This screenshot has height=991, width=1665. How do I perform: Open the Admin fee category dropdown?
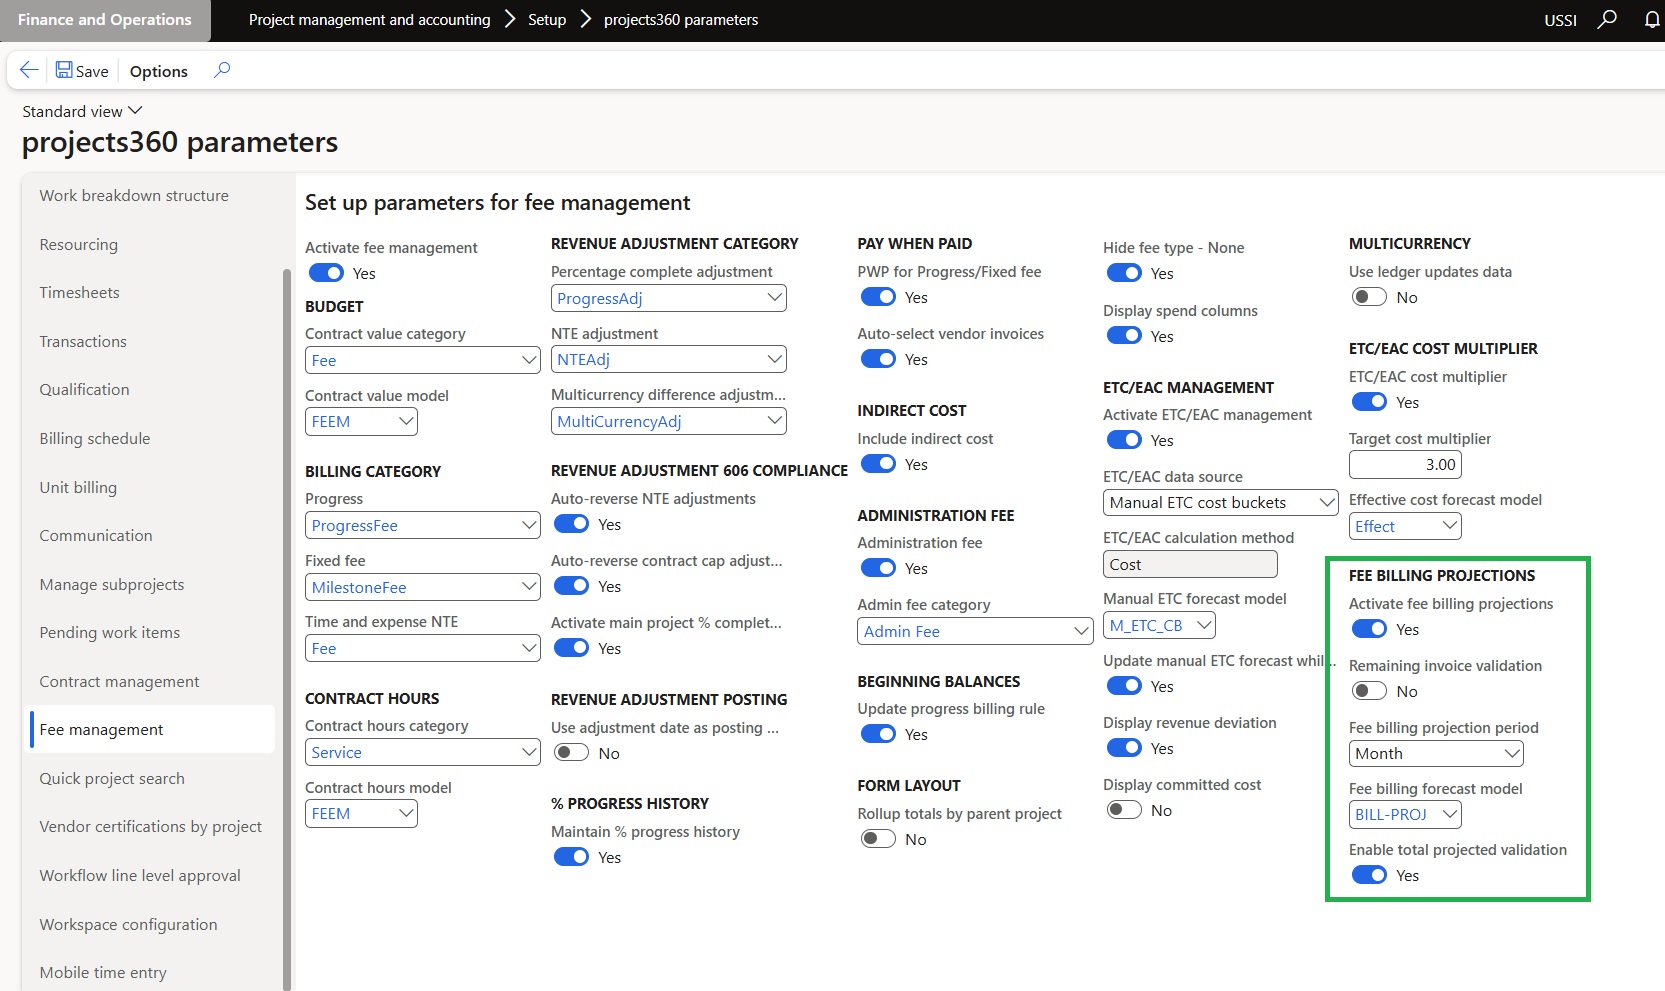coord(1080,631)
